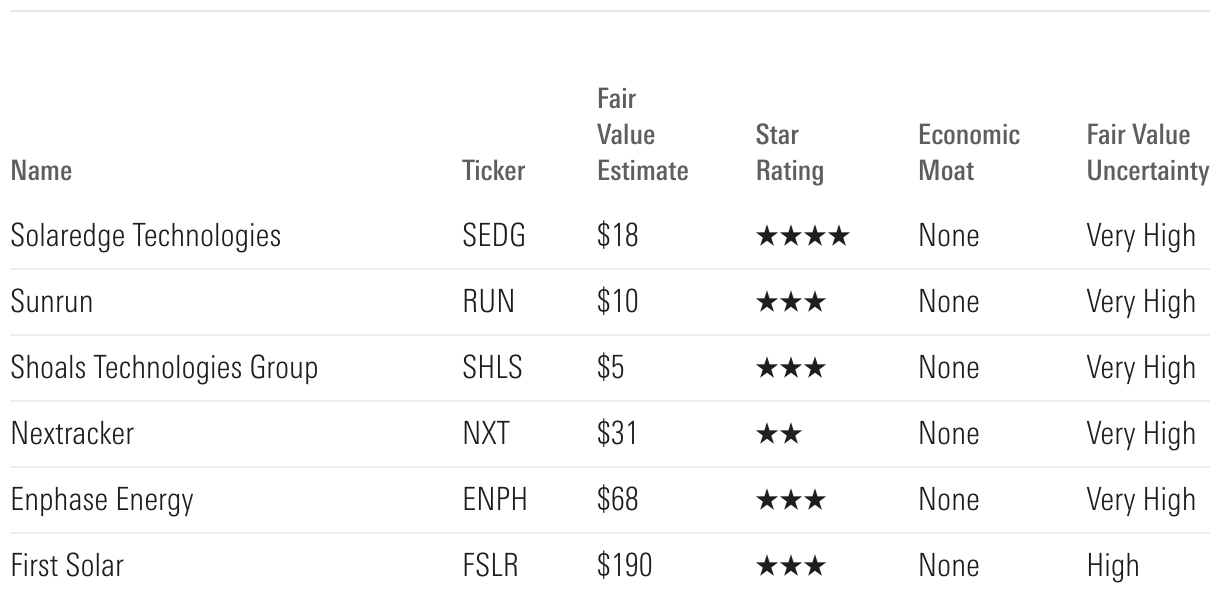Click Solaredge Technologies' four-star rating
This screenshot has height=608, width=1220.
pos(803,237)
